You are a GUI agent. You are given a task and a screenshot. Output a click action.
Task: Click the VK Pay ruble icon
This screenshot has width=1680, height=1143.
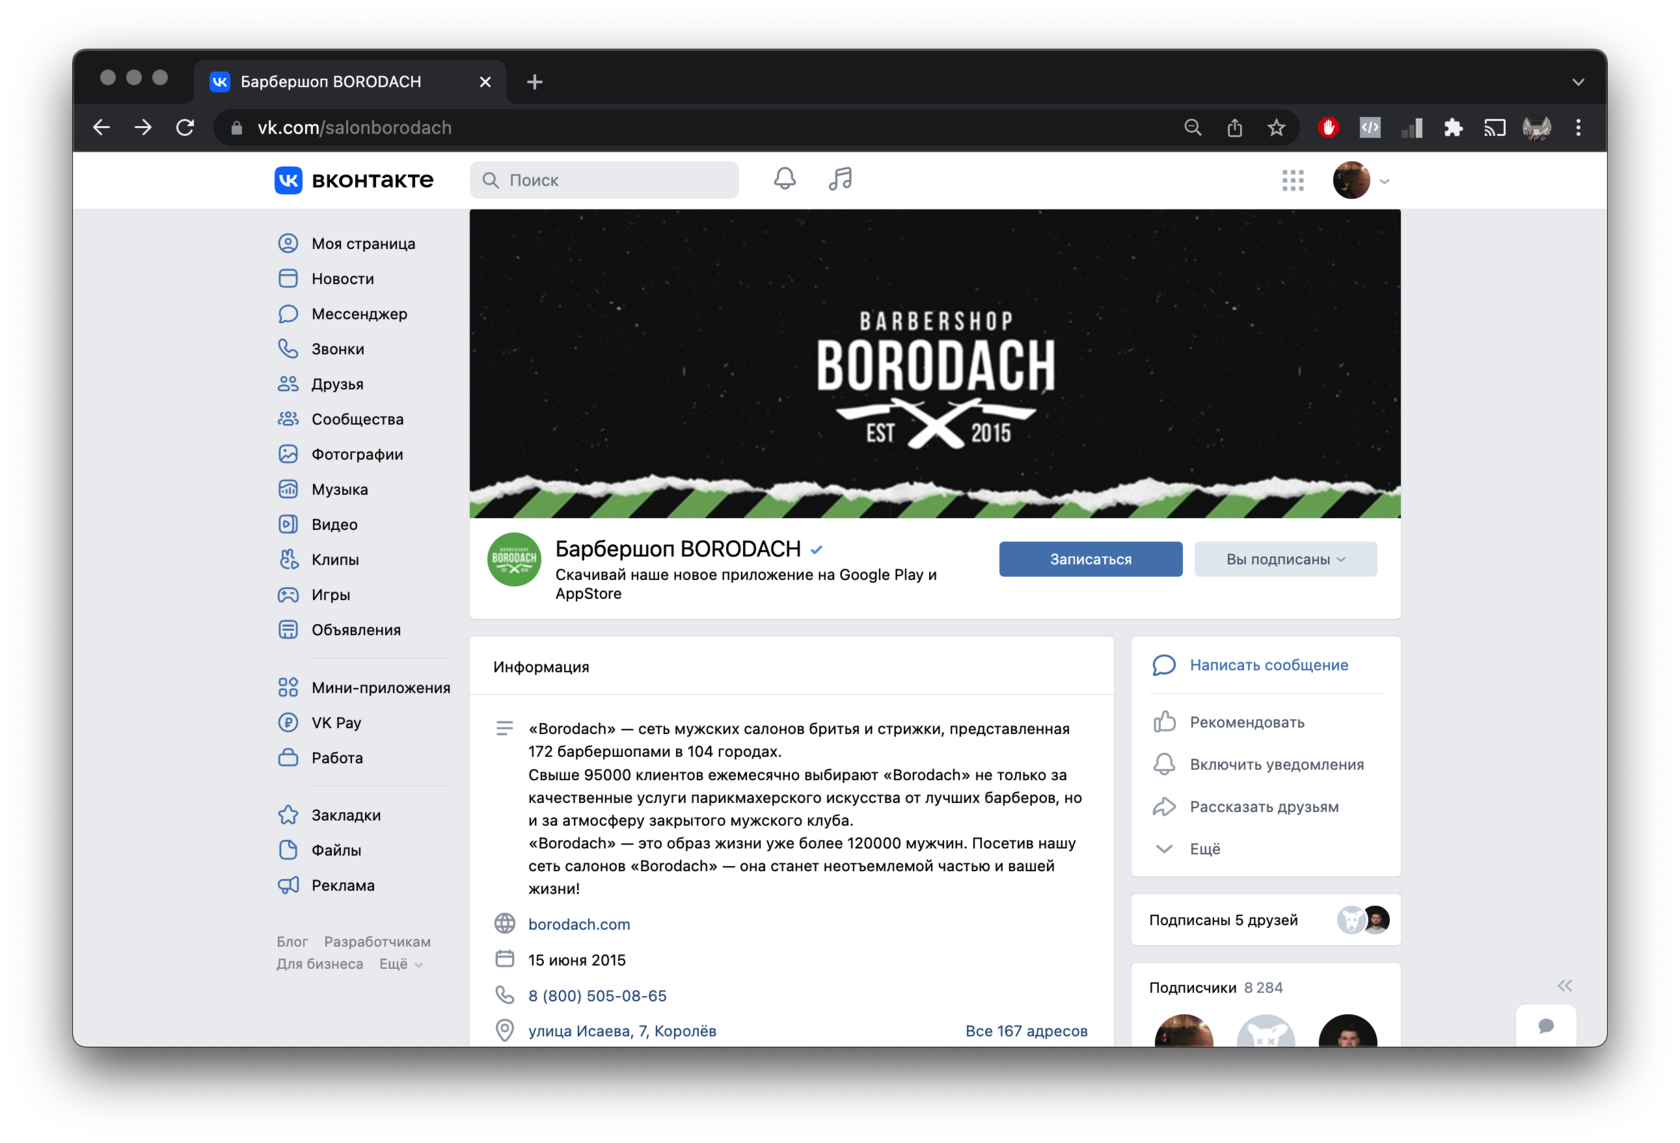[x=288, y=722]
